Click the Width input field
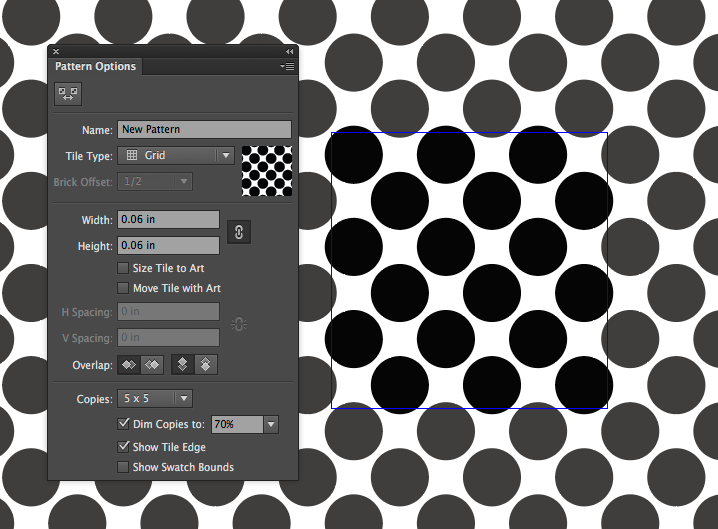This screenshot has width=718, height=529. pyautogui.click(x=169, y=219)
